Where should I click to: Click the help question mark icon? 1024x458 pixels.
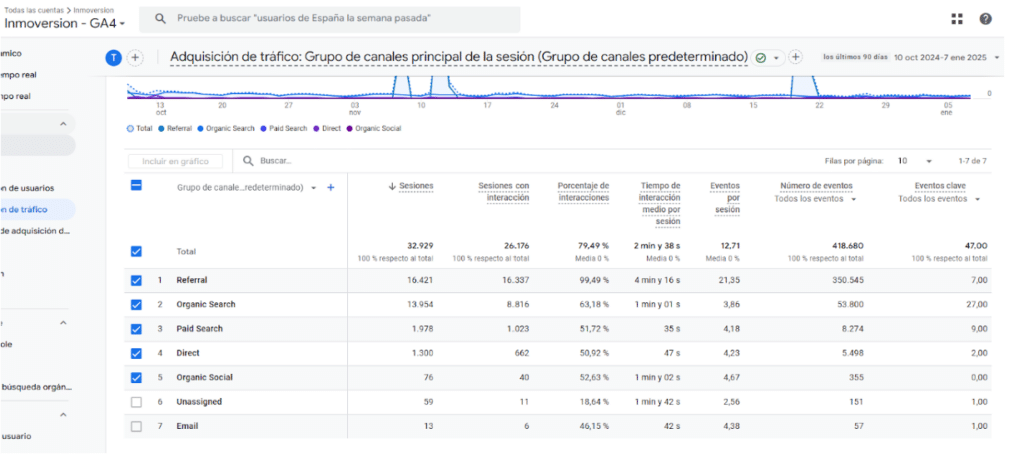pyautogui.click(x=985, y=19)
